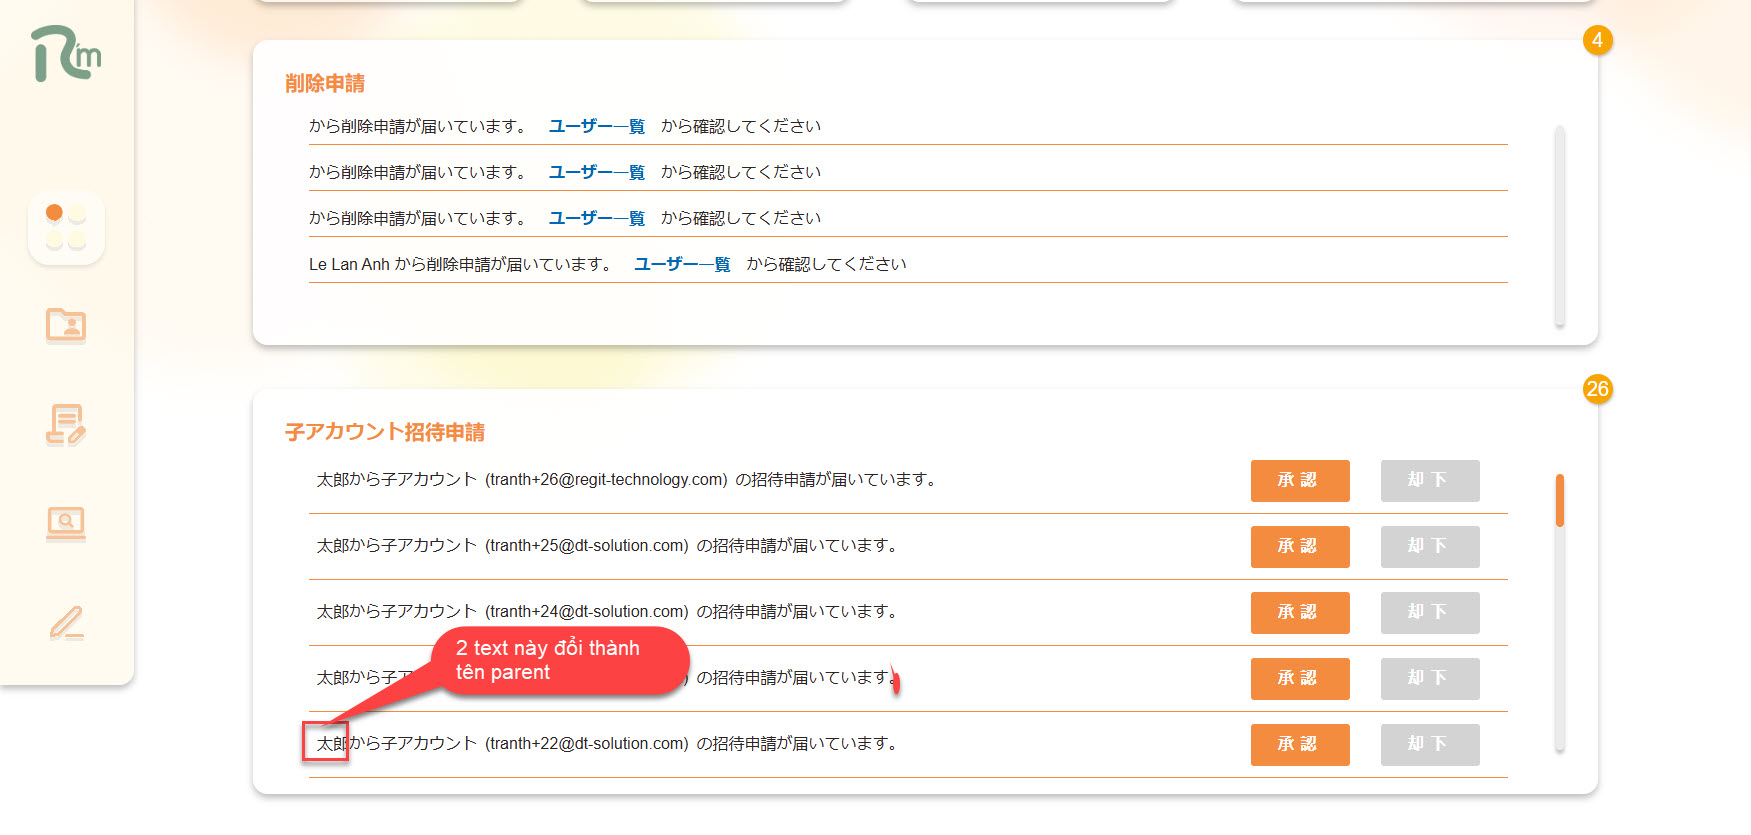Reject (却下) the tranth+26@regit-technology.com invitation
Viewport: 1751px width, 835px height.
coord(1429,481)
